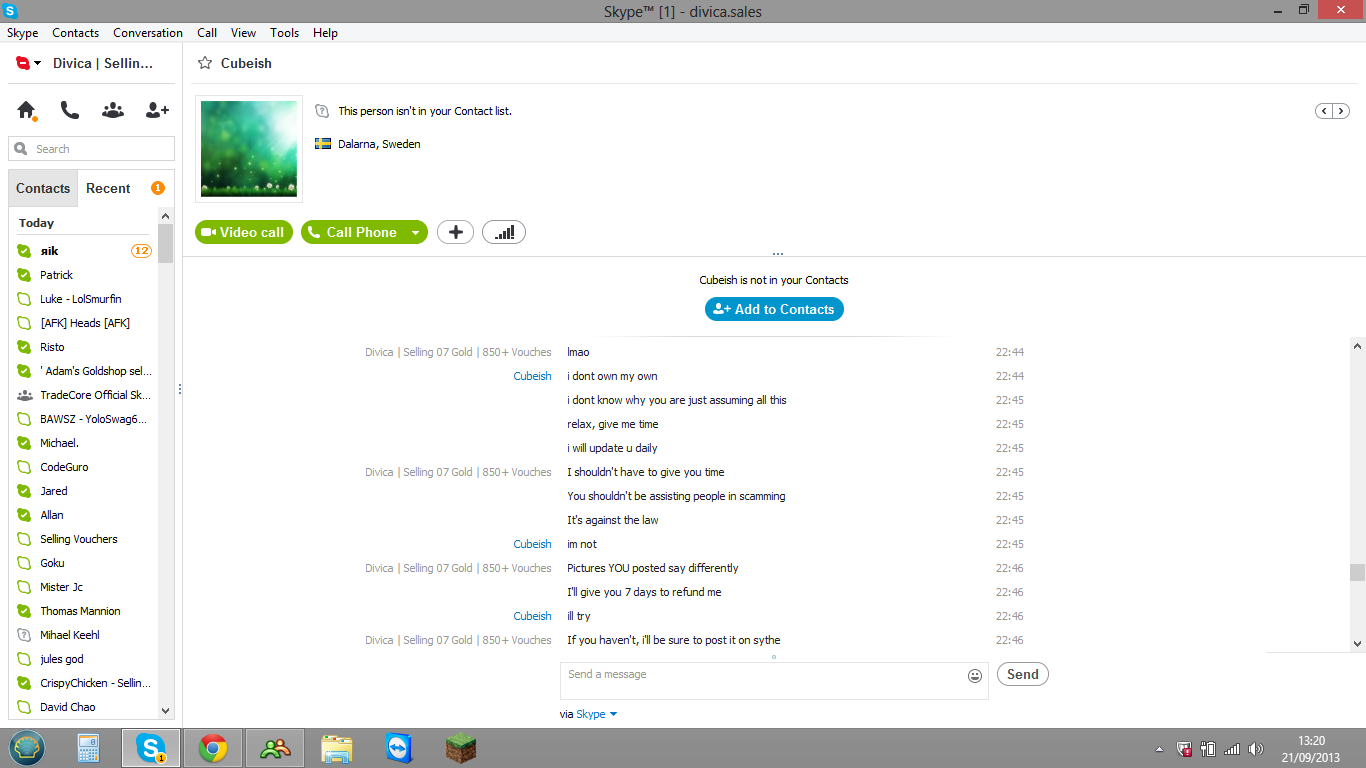The image size is (1366, 768).
Task: Click the star favorite icon beside Cubeish
Action: (x=205, y=63)
